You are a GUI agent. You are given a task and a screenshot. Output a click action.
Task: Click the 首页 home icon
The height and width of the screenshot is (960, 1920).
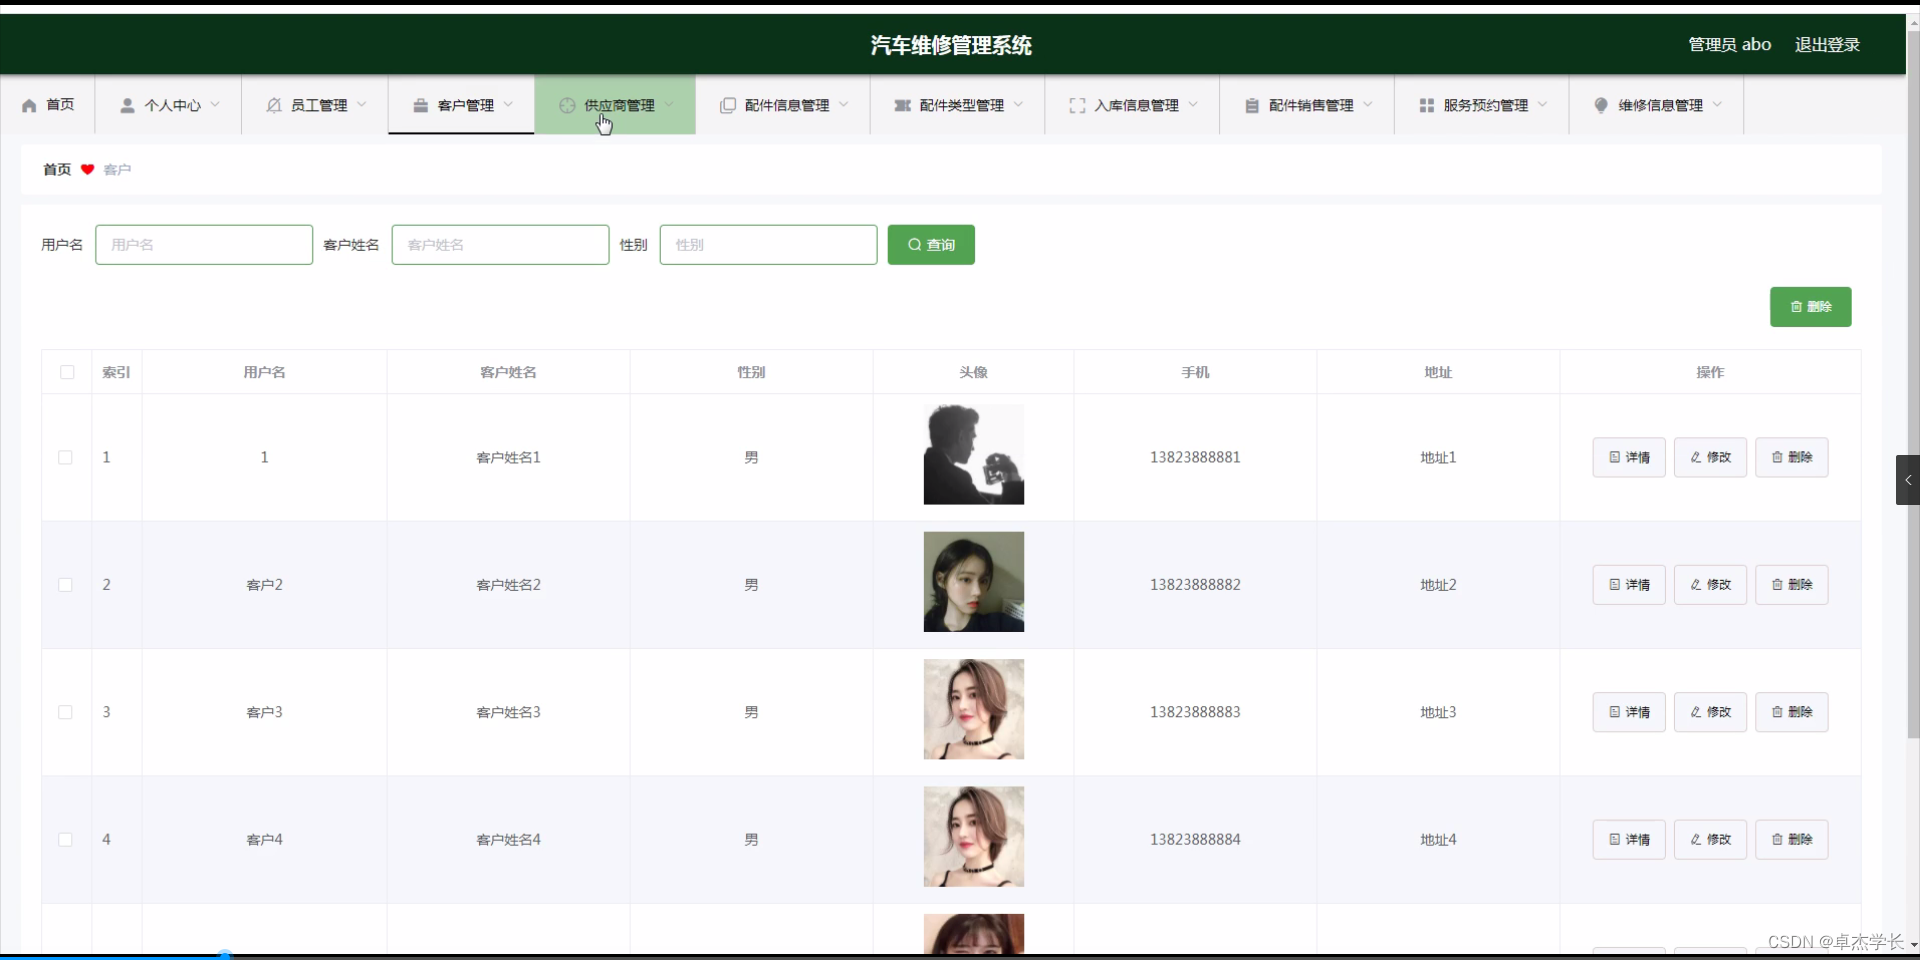pos(28,105)
